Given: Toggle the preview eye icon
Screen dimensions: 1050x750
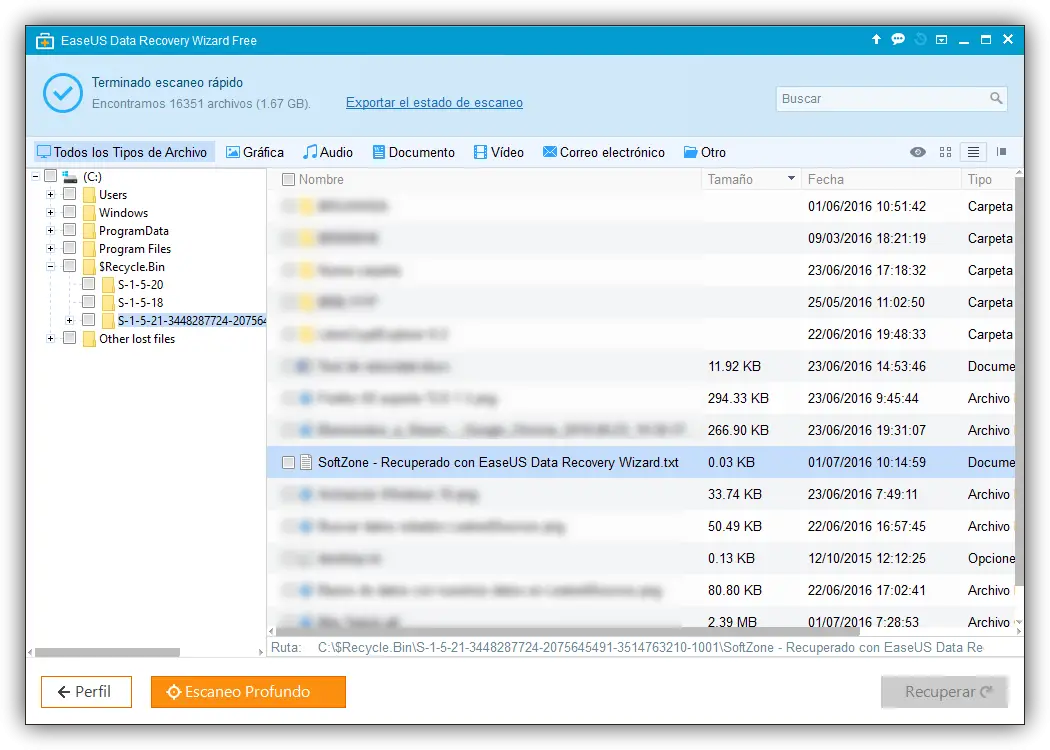Looking at the screenshot, I should tap(917, 152).
